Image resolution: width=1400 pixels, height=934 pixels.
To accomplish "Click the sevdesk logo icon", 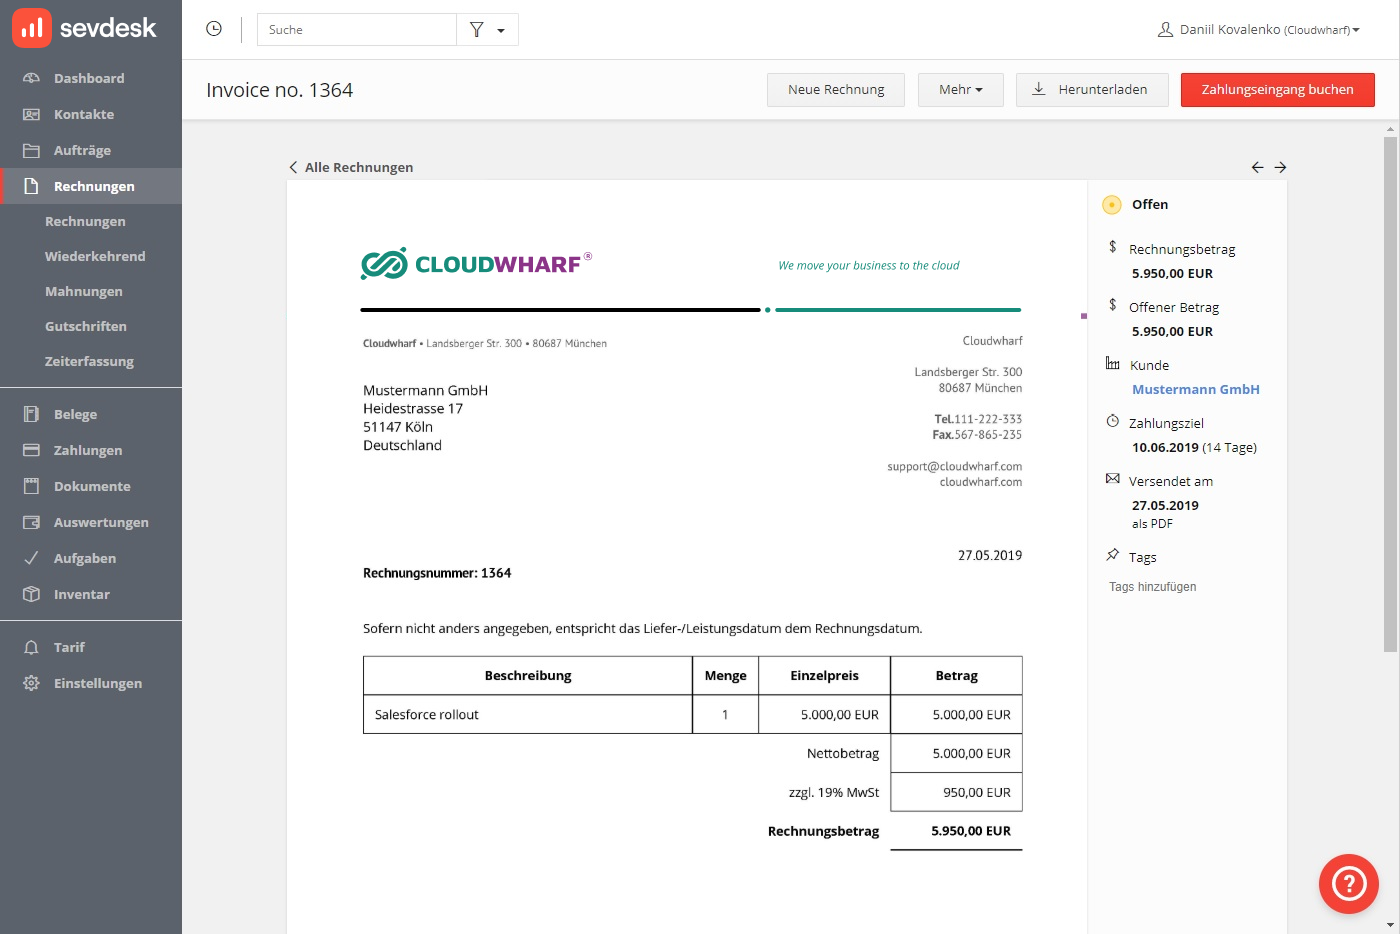I will point(32,28).
